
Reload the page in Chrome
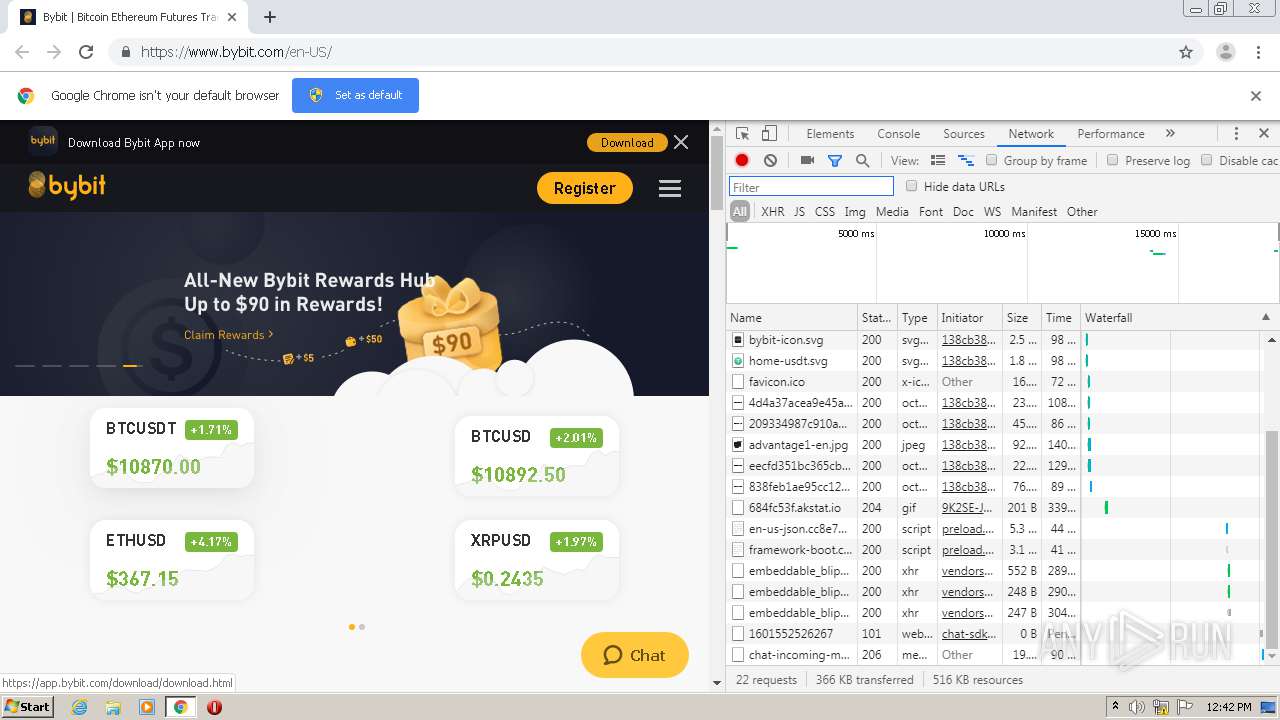pyautogui.click(x=86, y=52)
